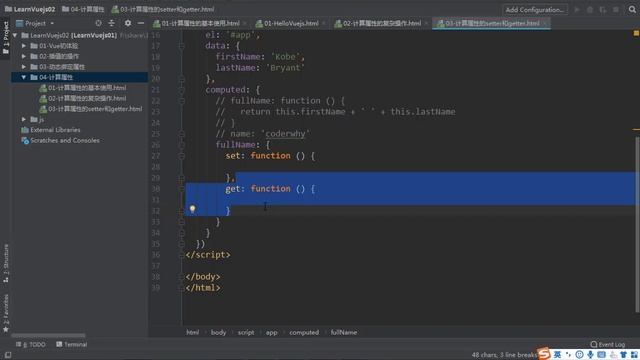Screen dimensions: 640x360
Task: Click the Sogou emoji face icon
Action: tap(579, 355)
